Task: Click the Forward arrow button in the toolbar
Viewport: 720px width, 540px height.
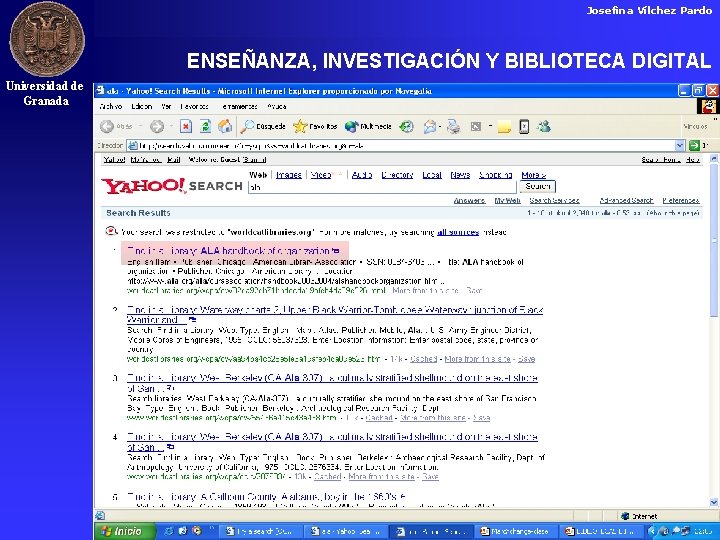Action: click(157, 126)
